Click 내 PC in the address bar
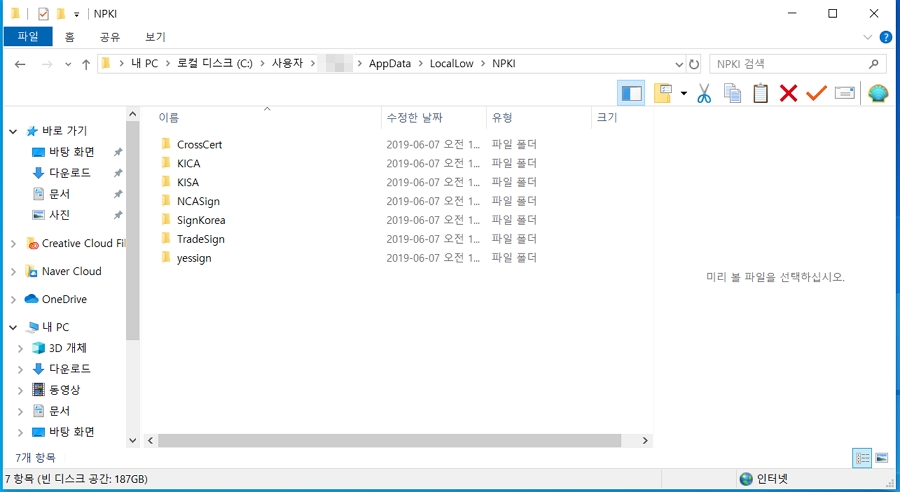 tap(144, 64)
